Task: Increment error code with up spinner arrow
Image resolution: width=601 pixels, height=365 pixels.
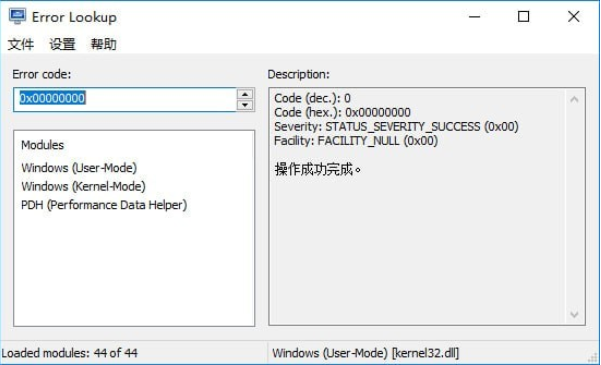Action: (x=245, y=94)
